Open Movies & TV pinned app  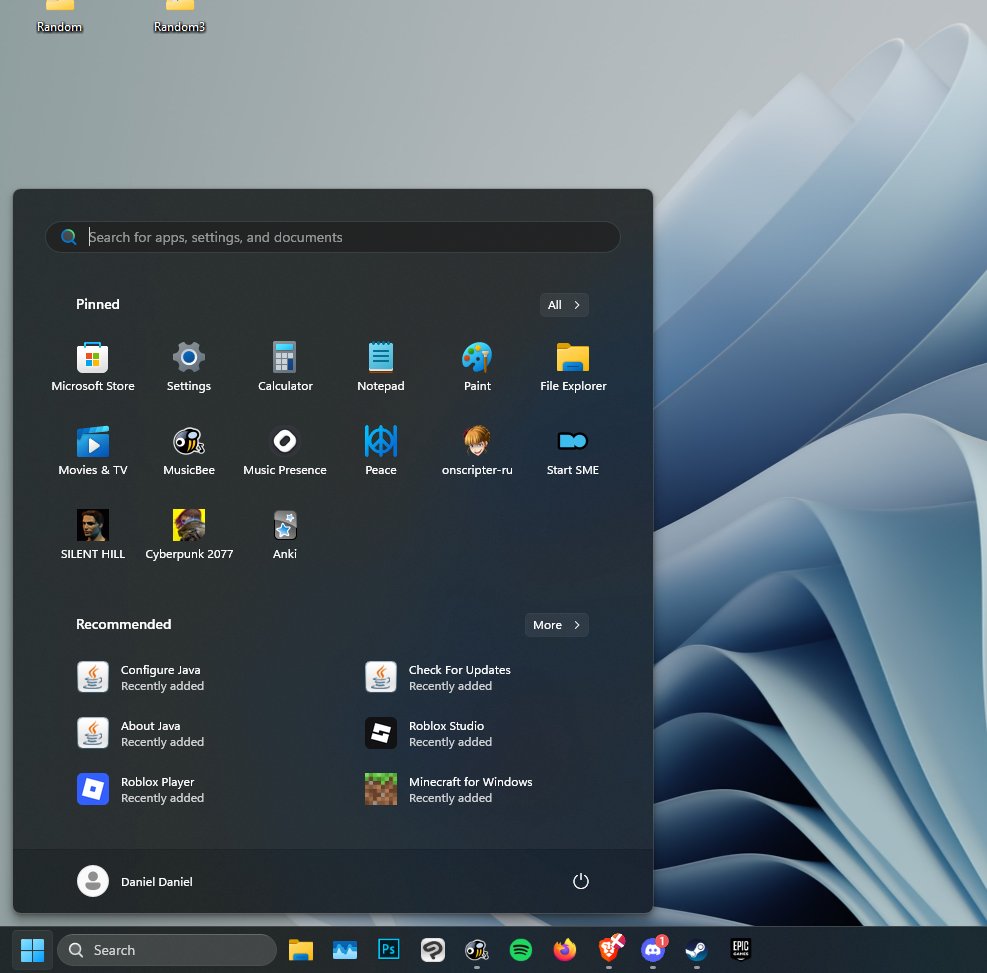coord(93,451)
